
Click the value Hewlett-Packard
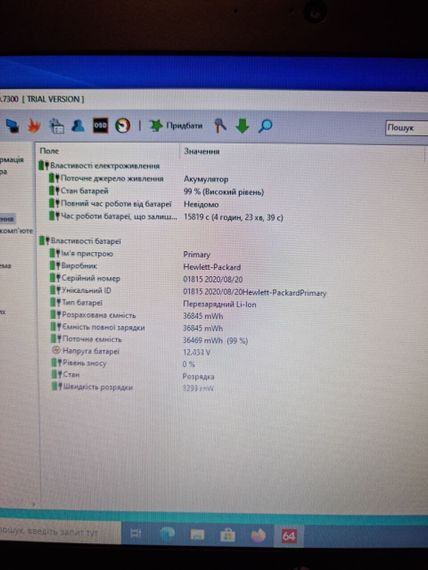tap(212, 267)
